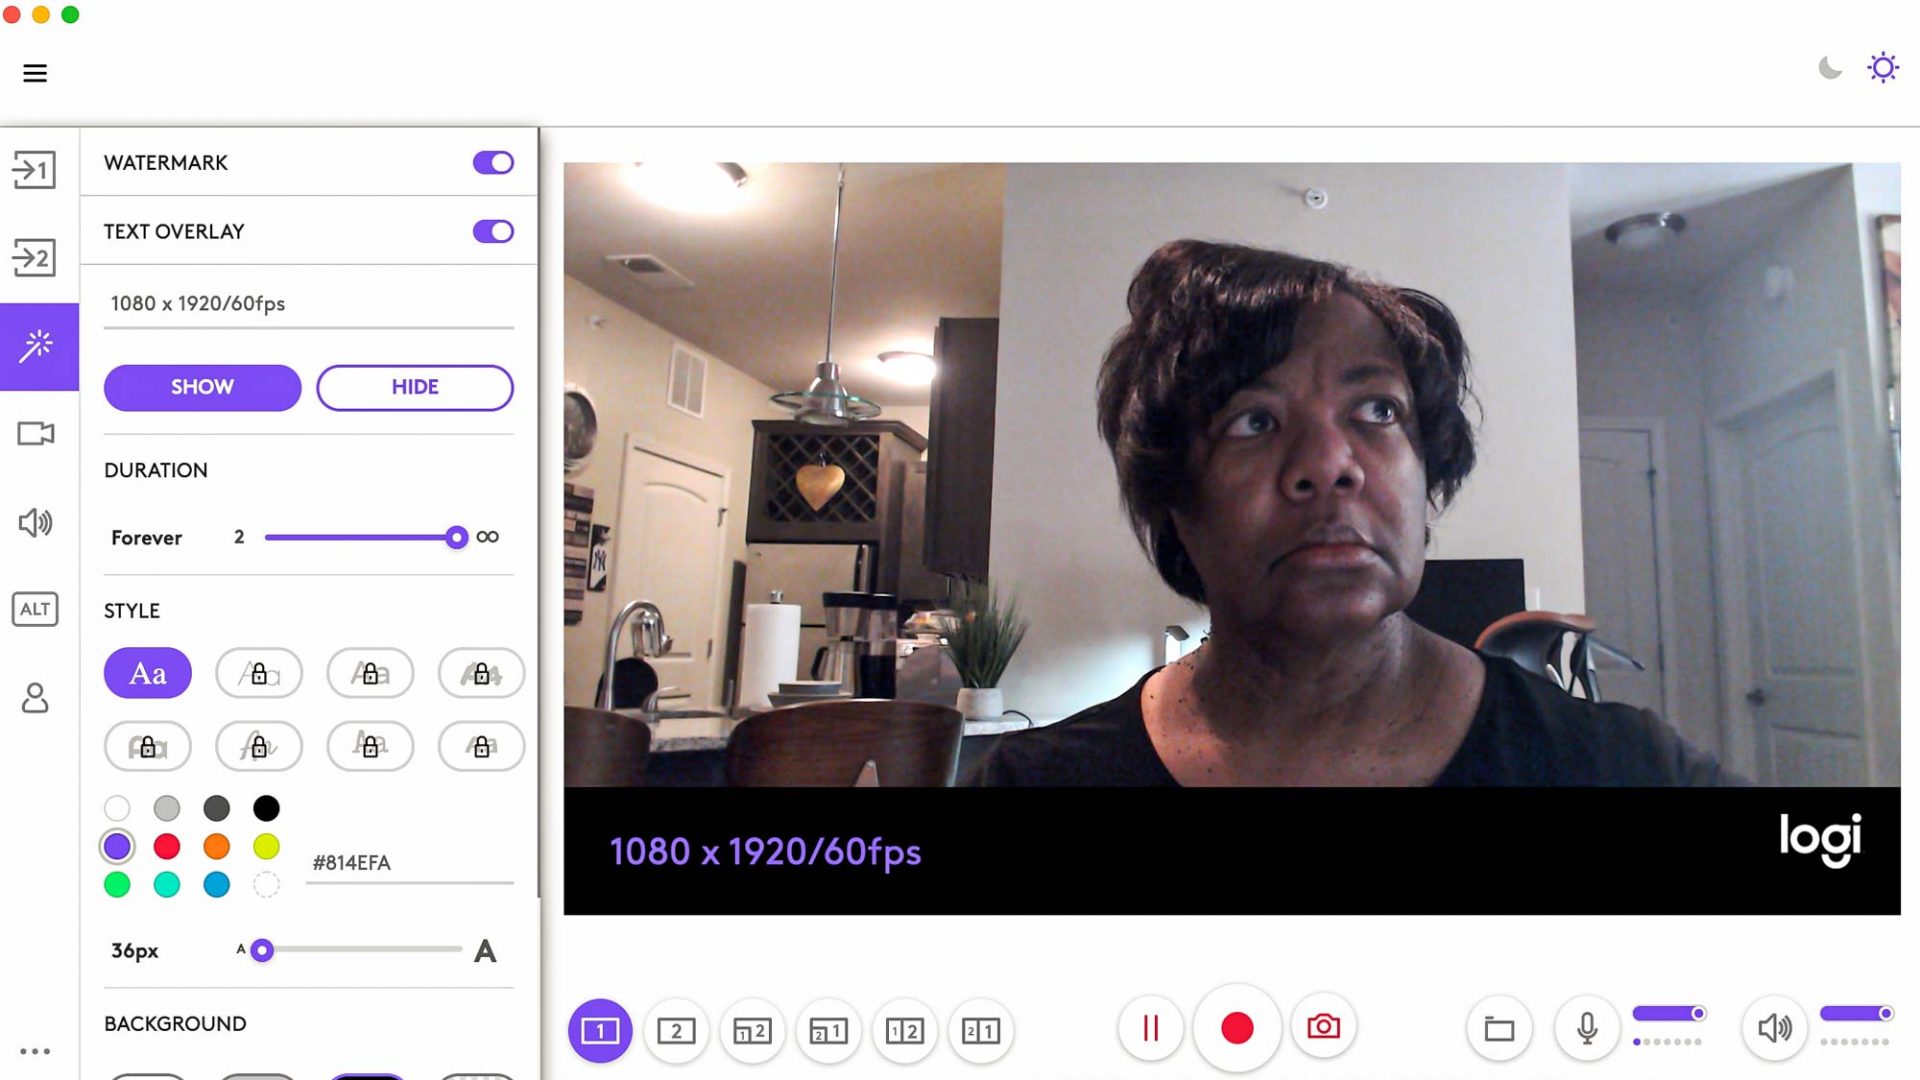Expand the more options ellipsis in the sidebar
Viewport: 1920px width, 1080px height.
35,1051
